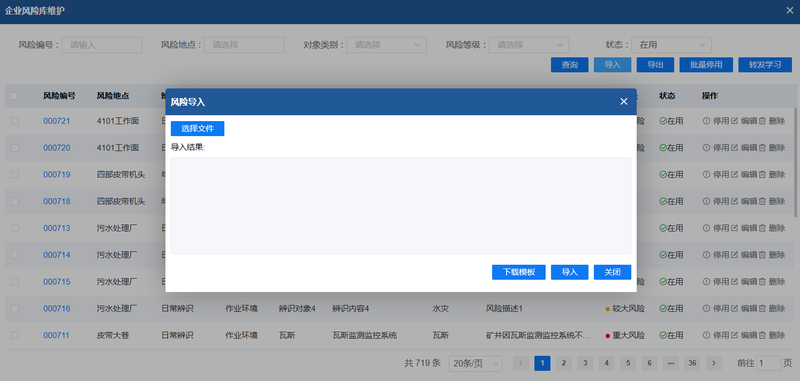This screenshot has width=800, height=381.
Task: Check the row 000719 checkbox
Action: 15,174
